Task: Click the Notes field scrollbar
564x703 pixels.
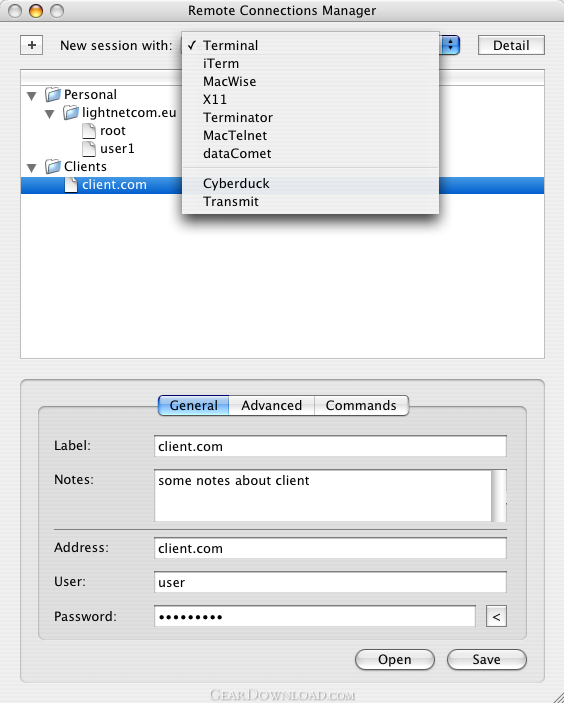Action: coord(499,495)
